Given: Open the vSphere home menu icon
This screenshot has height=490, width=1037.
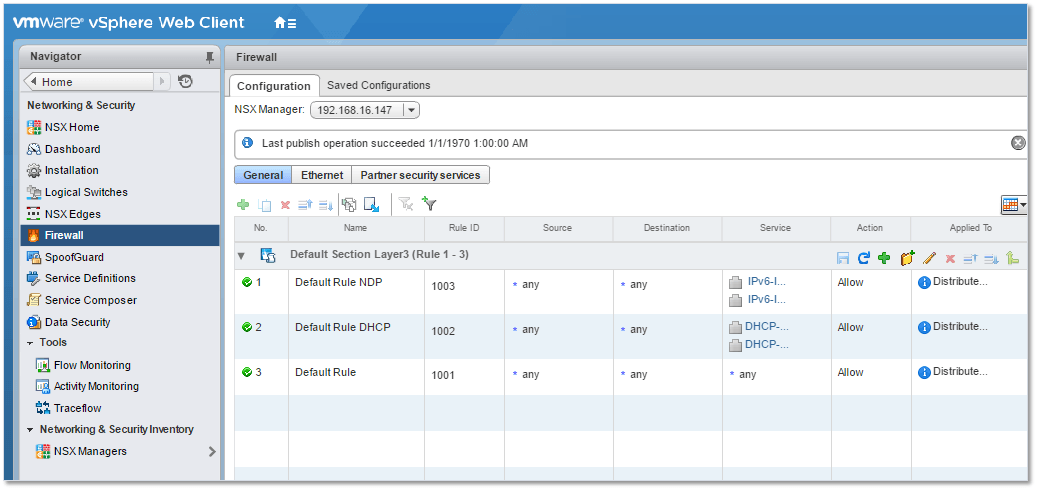Looking at the screenshot, I should pyautogui.click(x=284, y=22).
